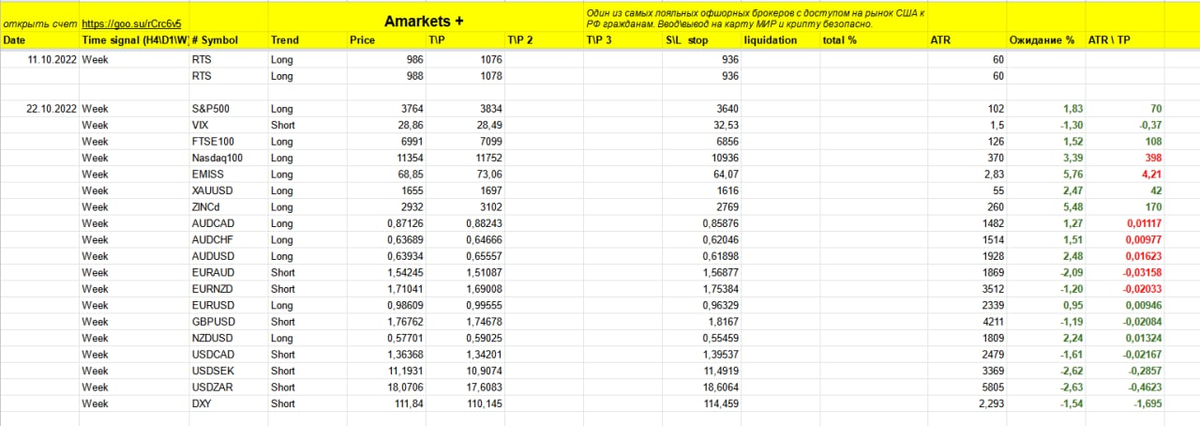This screenshot has height=426, width=1200.
Task: Click the Nasdaq100 red value 398
Action: pos(1151,158)
